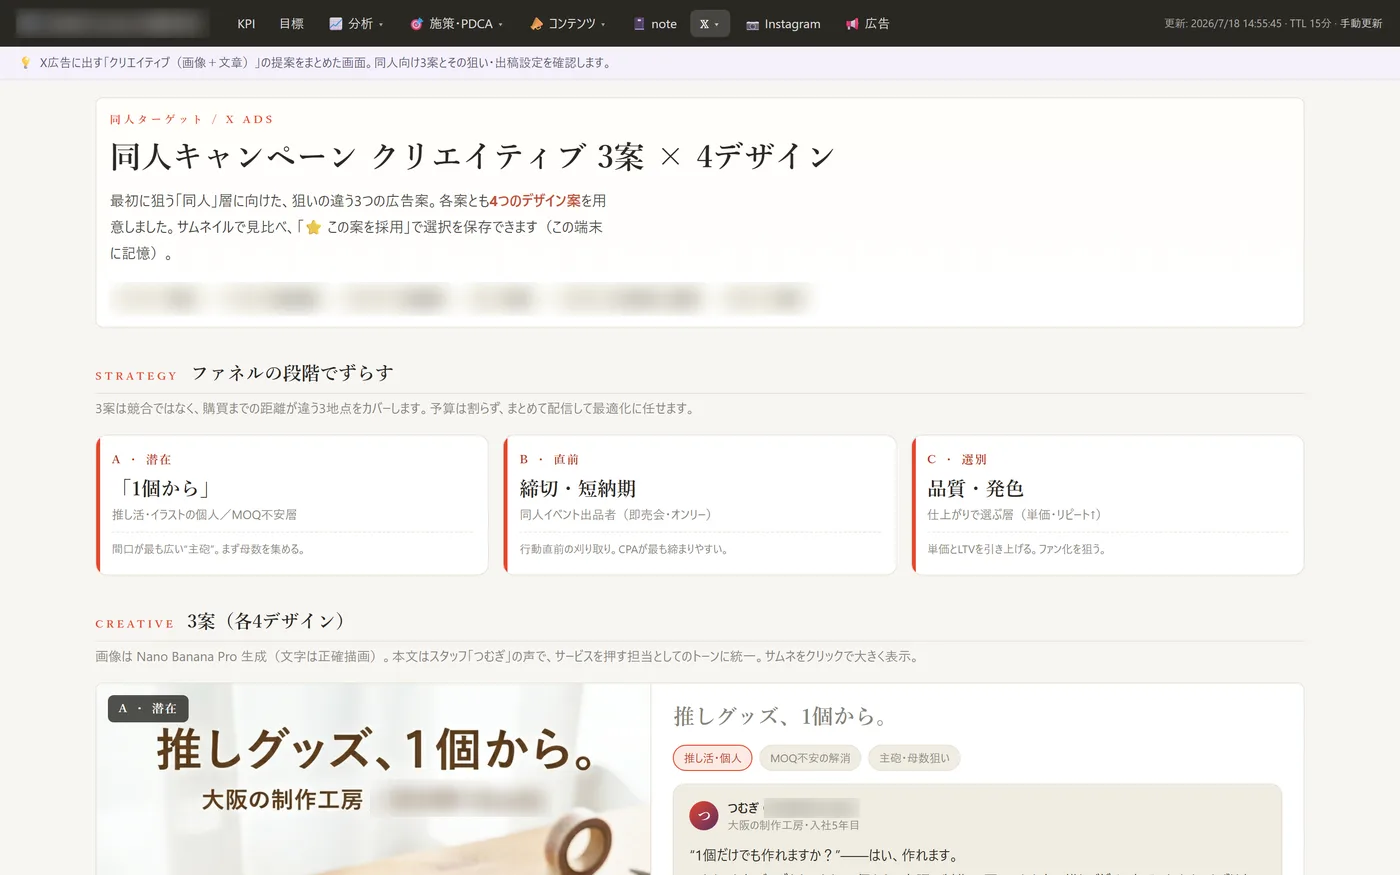Select the C・選別 品質・発色 strategy card
1400x875 pixels.
click(x=1108, y=505)
